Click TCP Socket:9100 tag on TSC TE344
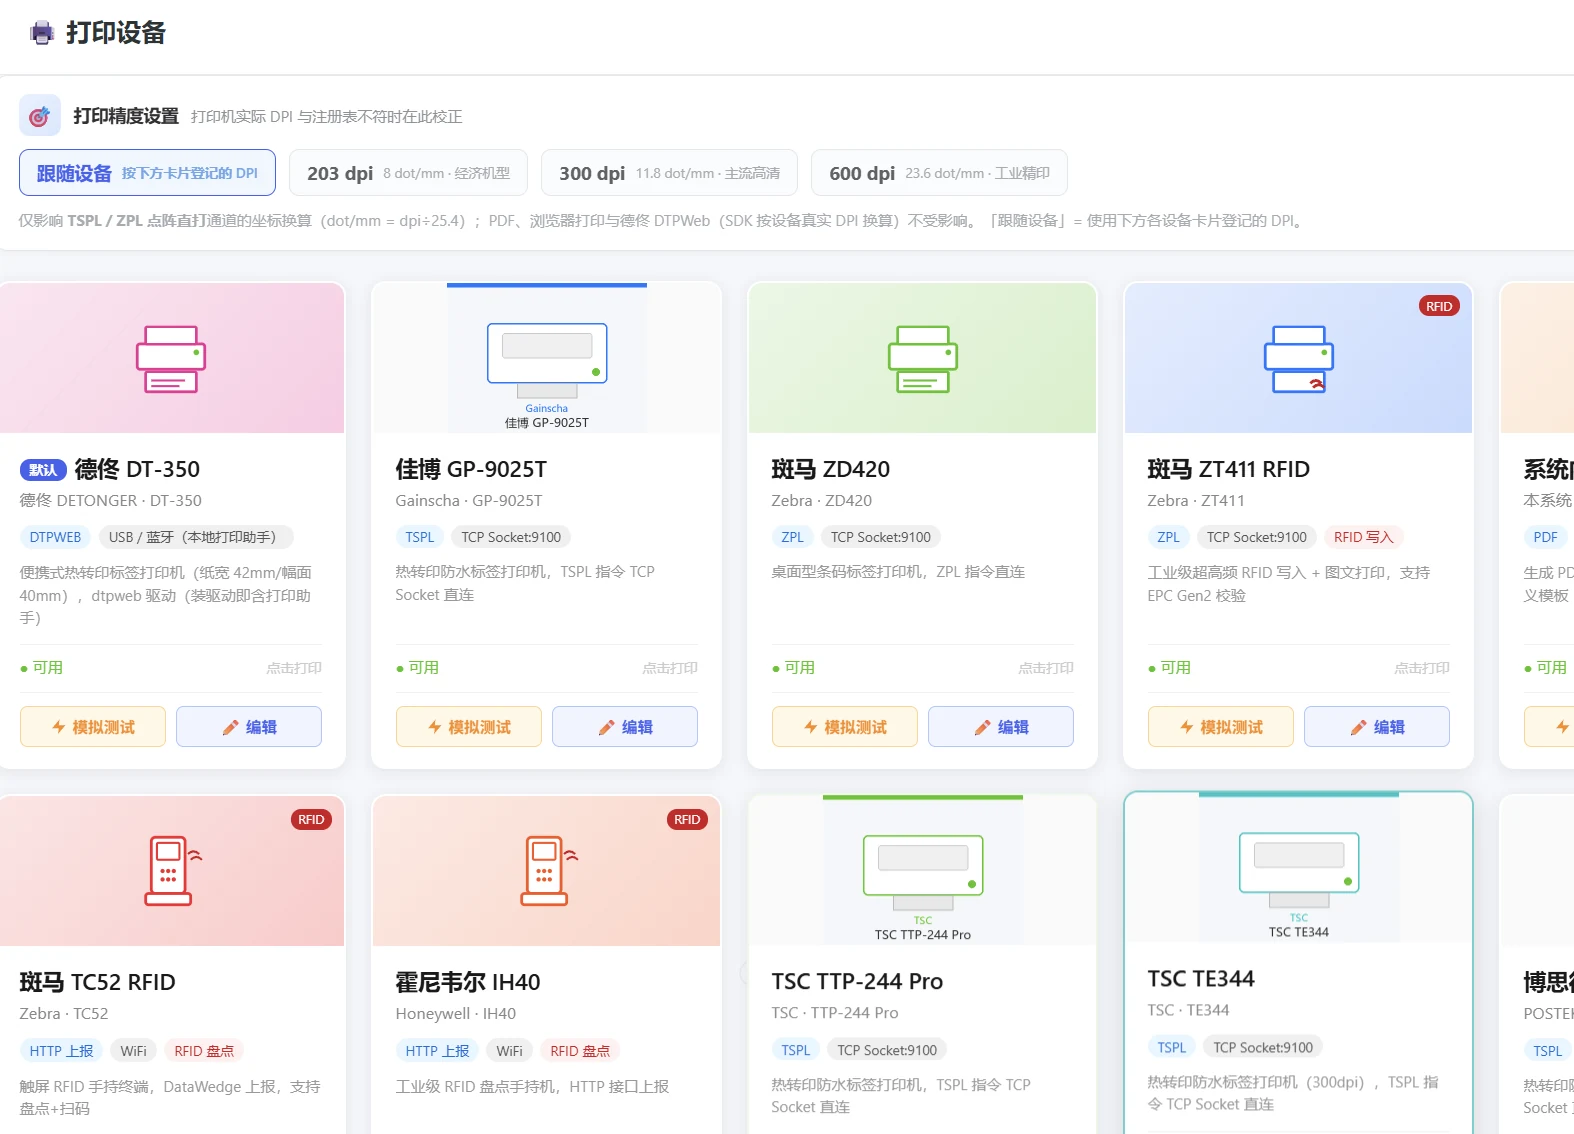 (1263, 1047)
